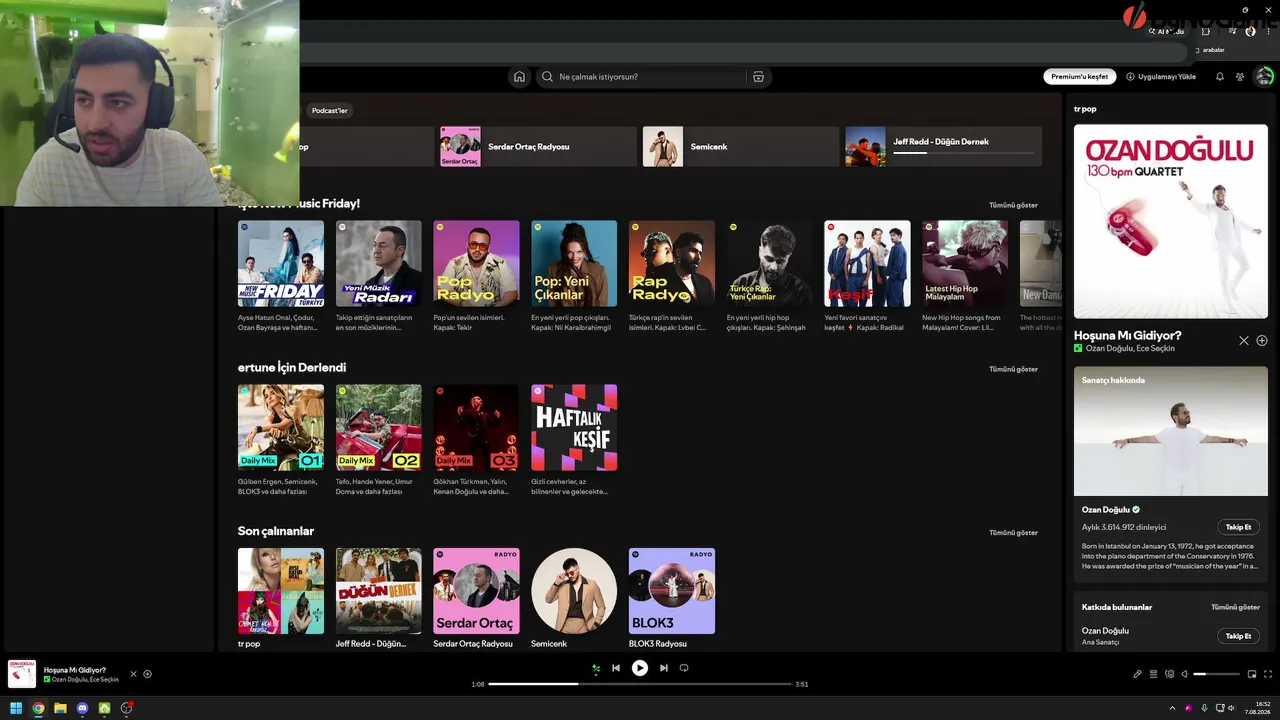Click the Son çalınanlar section heading
Viewport: 1280px width, 720px height.
pos(276,531)
